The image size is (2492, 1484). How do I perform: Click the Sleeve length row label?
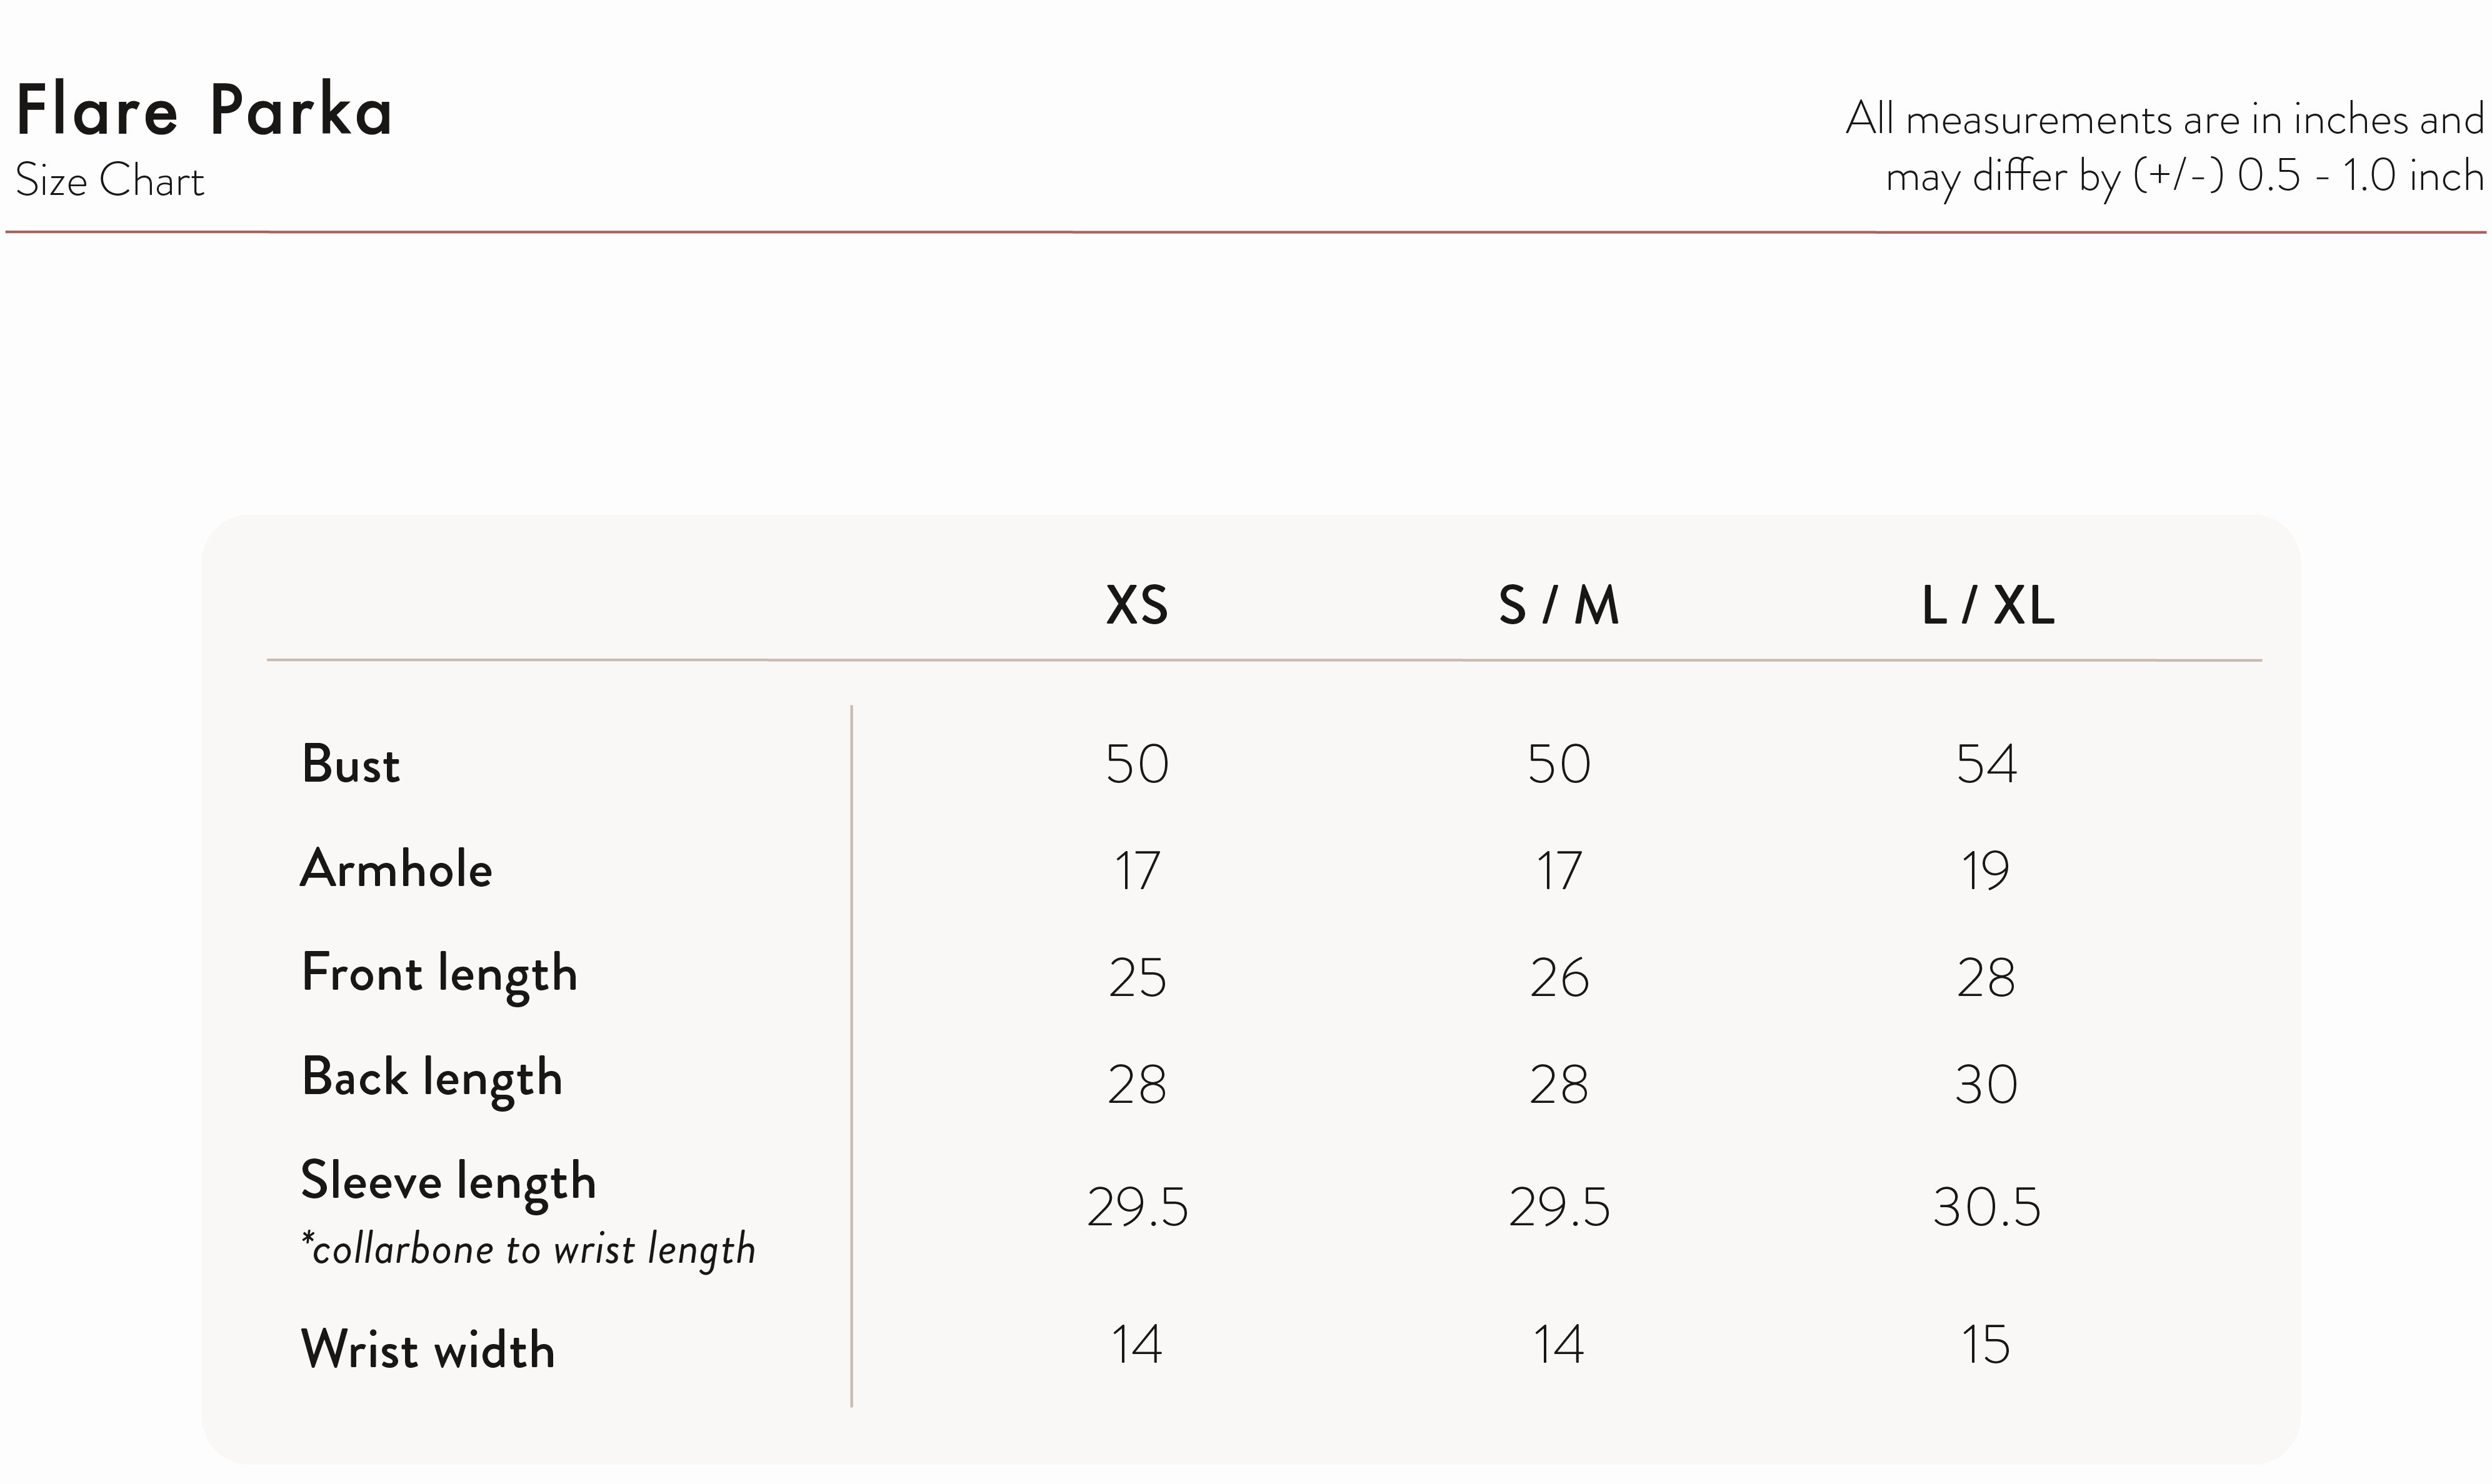(449, 1183)
